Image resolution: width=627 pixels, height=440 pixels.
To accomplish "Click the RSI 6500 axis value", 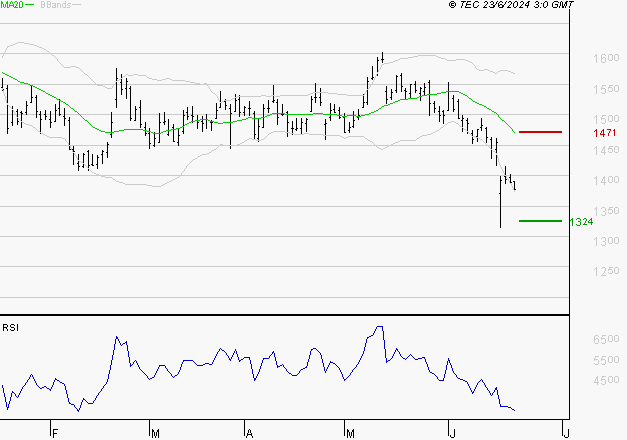I will click(606, 339).
